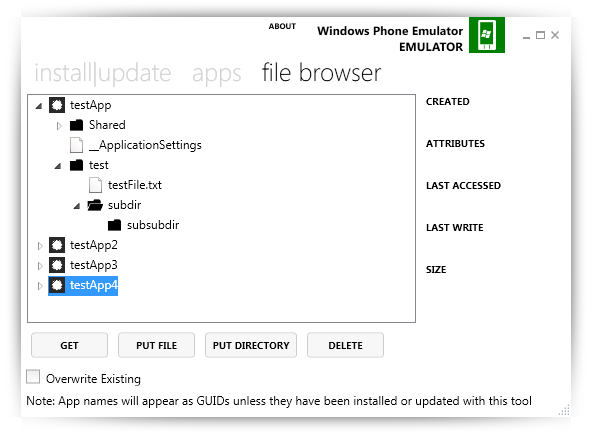
Task: Click the Overwrite Existing label text
Action: tap(94, 379)
